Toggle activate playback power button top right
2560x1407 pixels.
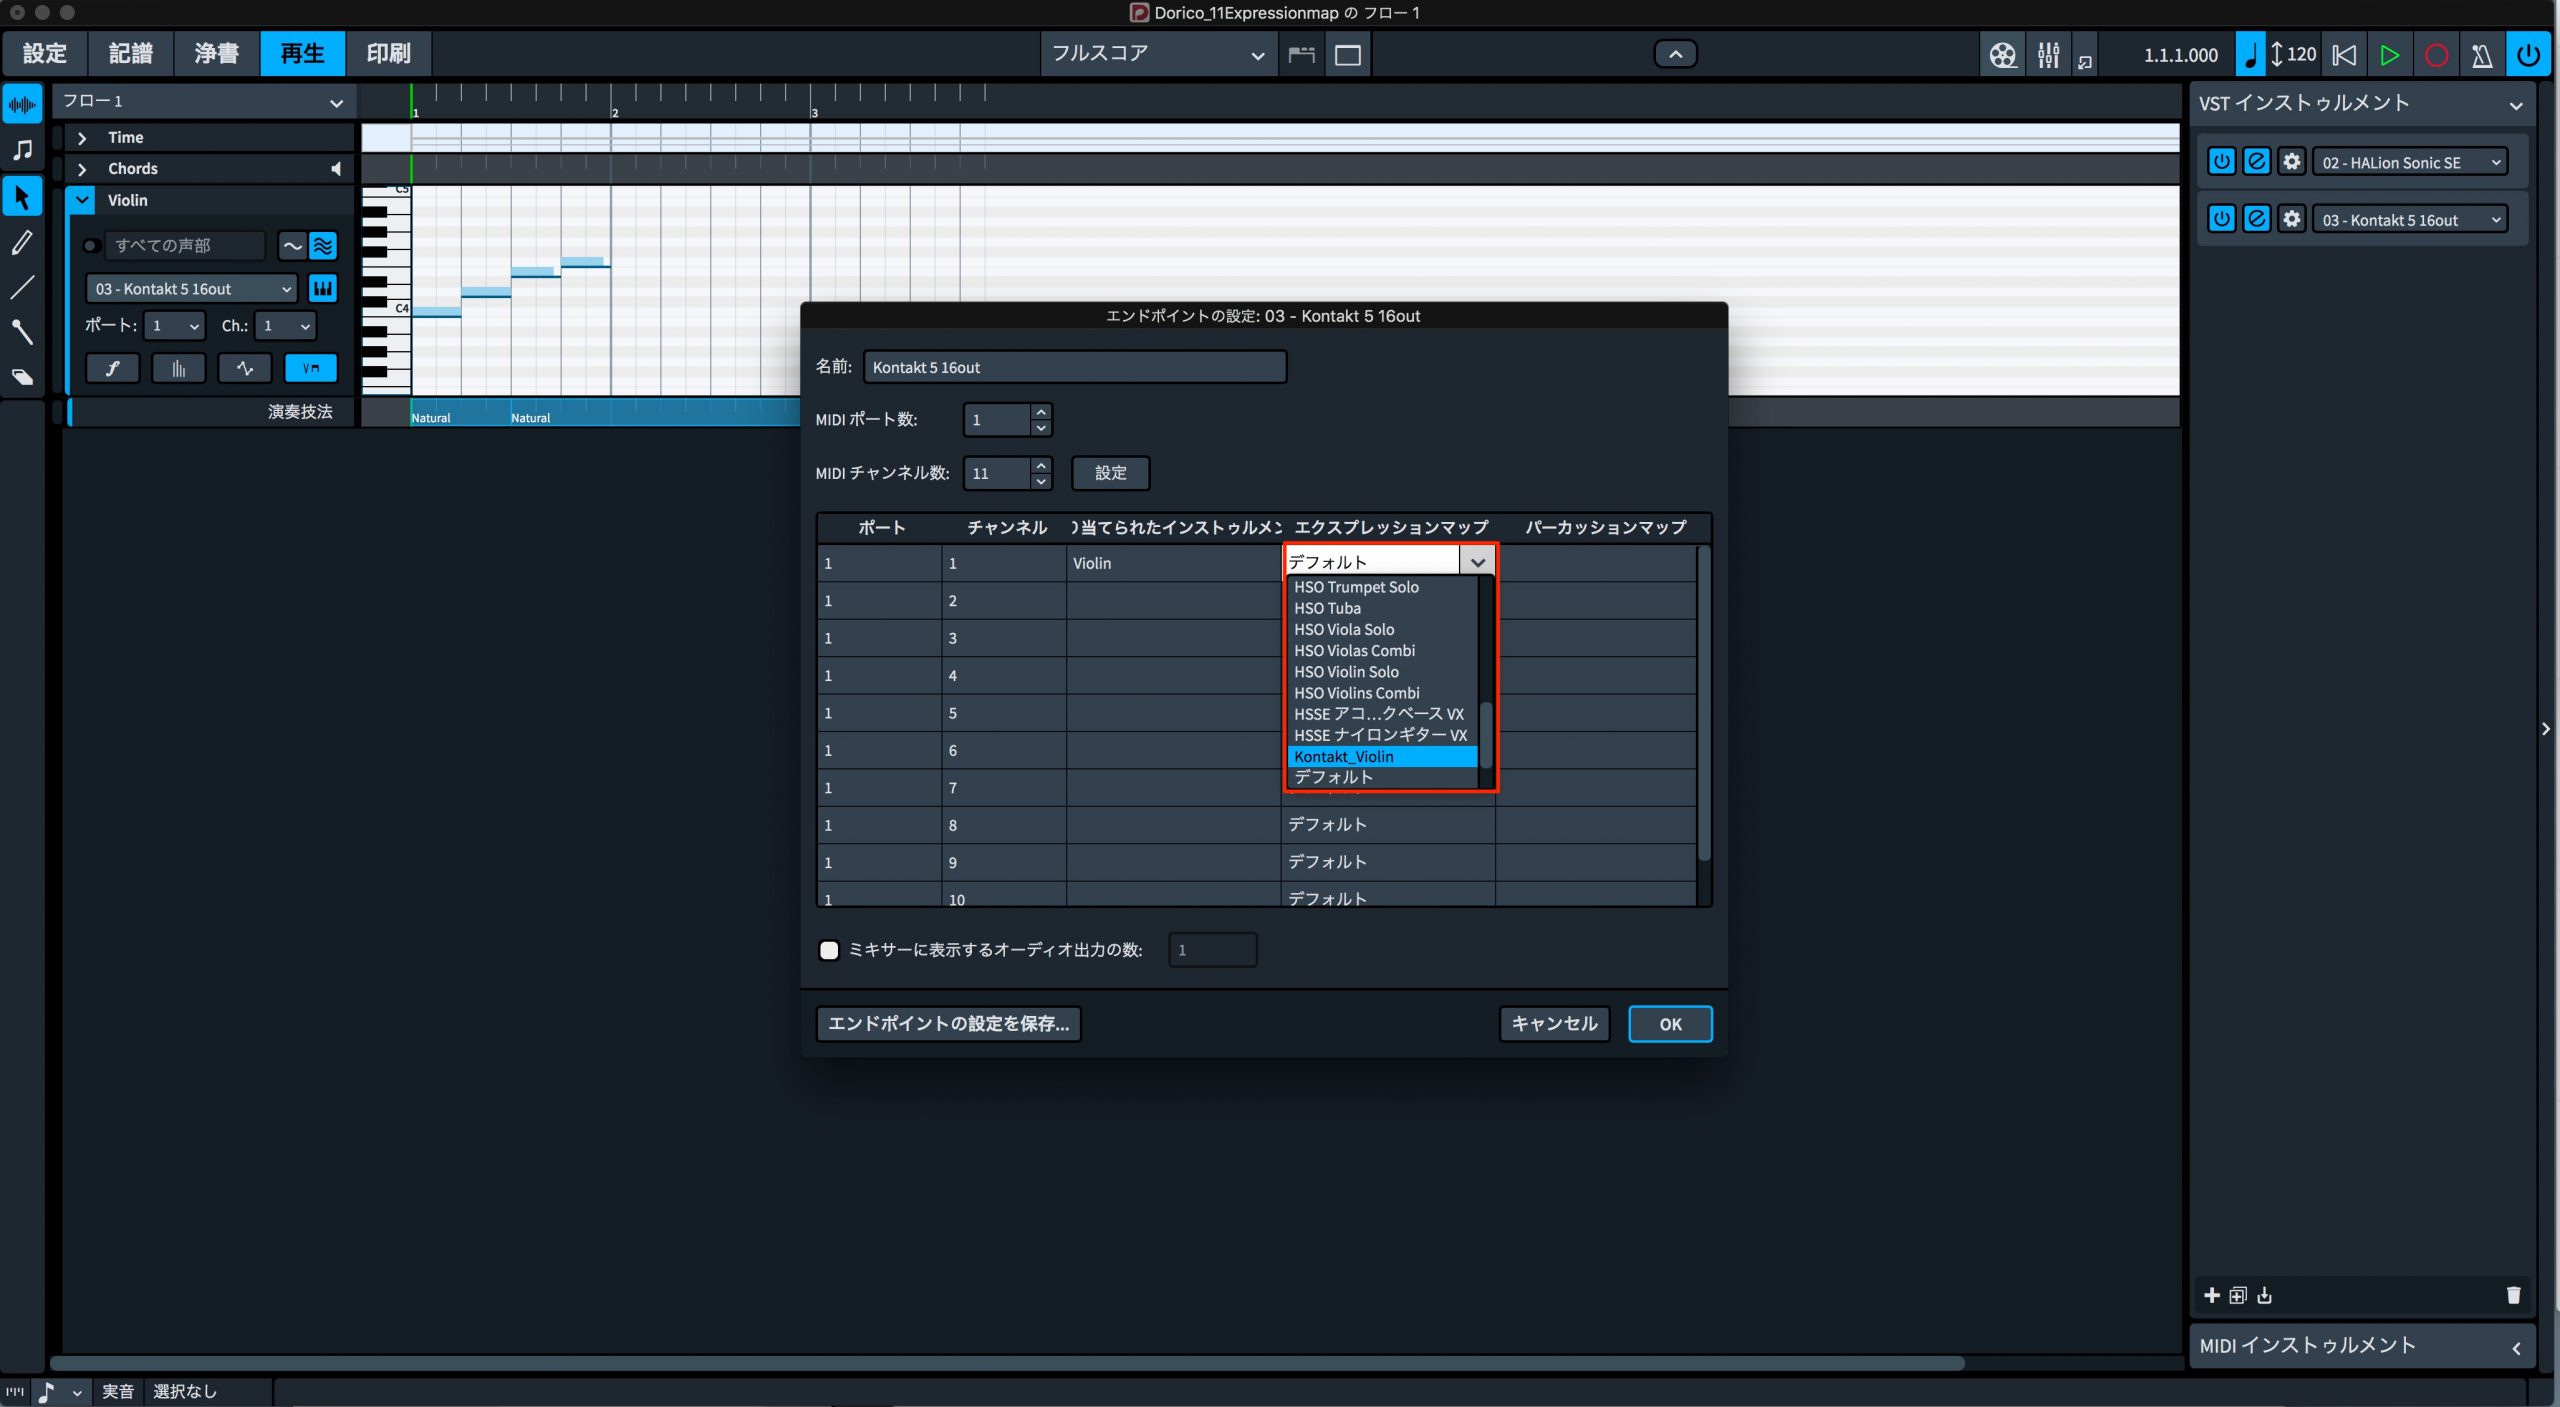pyautogui.click(x=2528, y=55)
